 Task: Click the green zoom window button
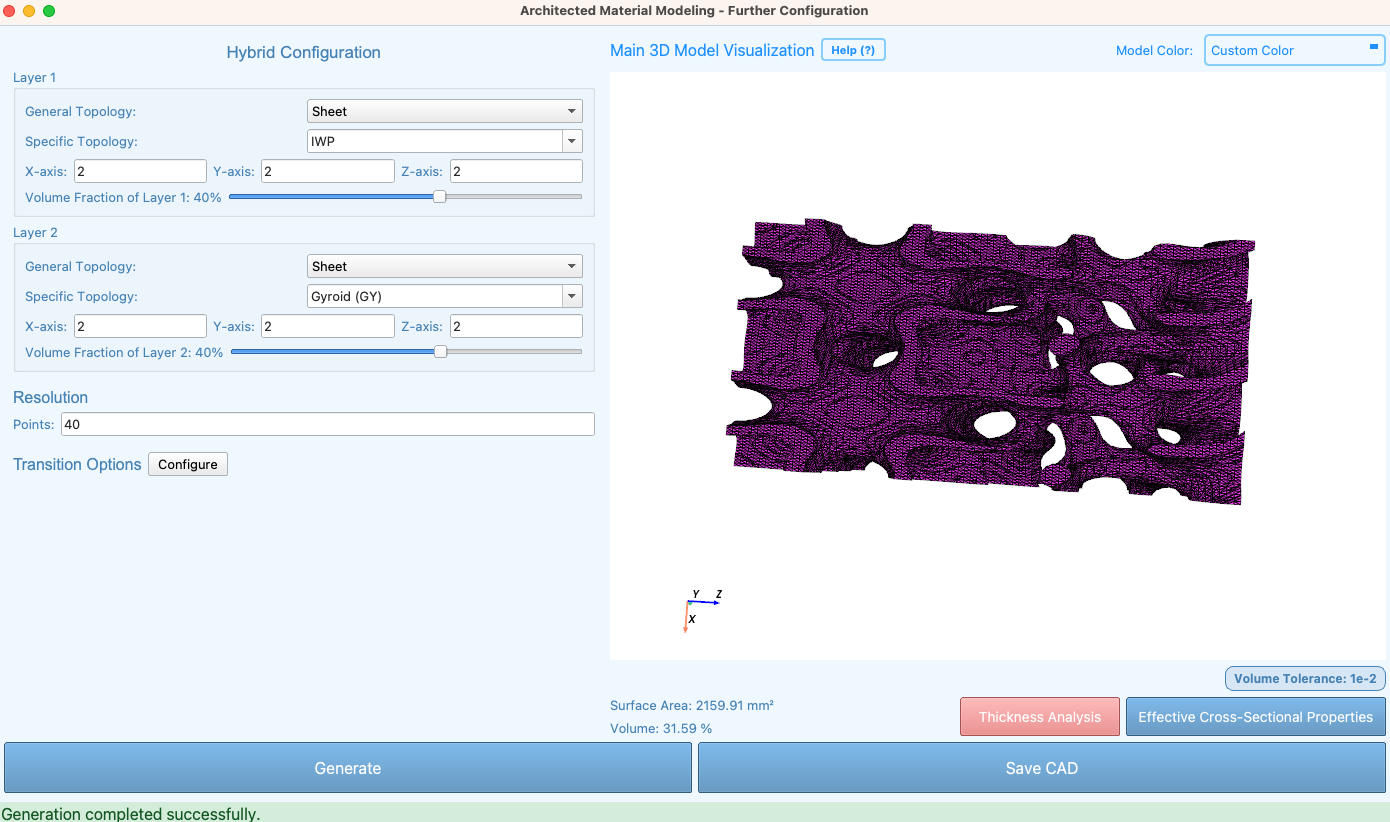49,11
